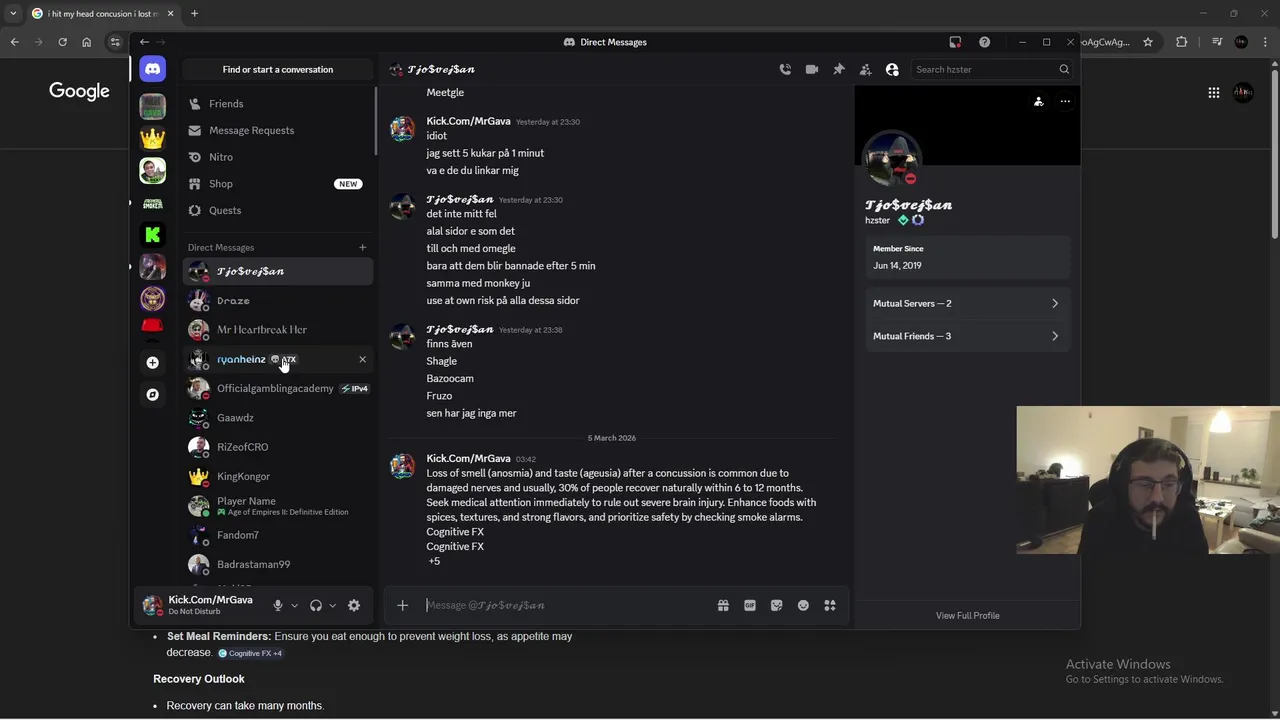Create a new DM with plus icon
The image size is (1280, 720).
click(363, 247)
